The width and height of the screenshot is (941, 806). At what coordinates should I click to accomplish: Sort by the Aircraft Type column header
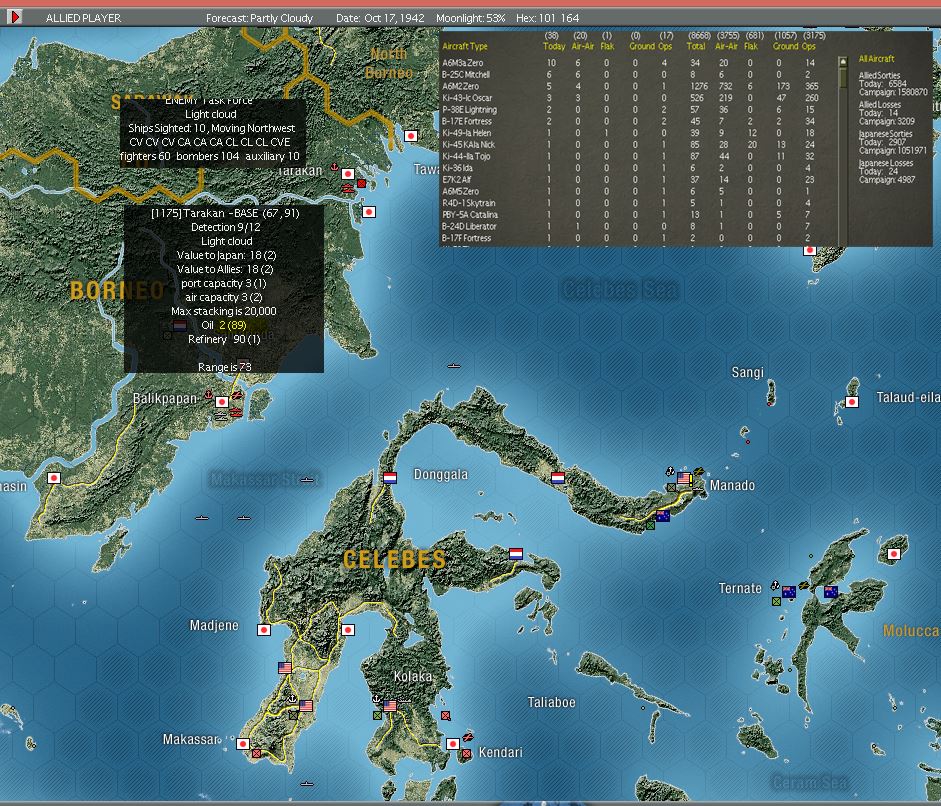(x=465, y=46)
